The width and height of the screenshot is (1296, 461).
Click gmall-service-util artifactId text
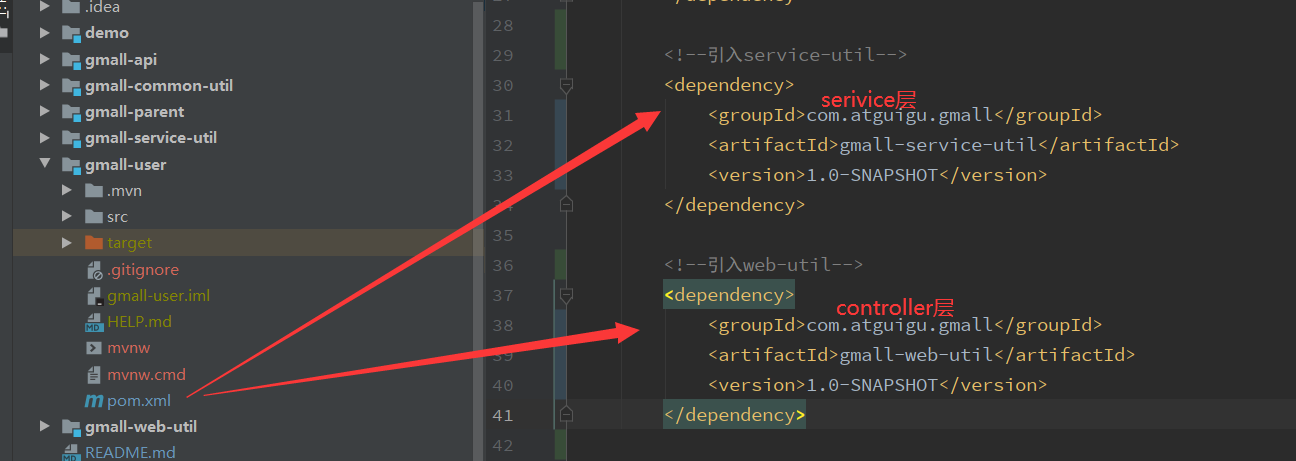(939, 145)
